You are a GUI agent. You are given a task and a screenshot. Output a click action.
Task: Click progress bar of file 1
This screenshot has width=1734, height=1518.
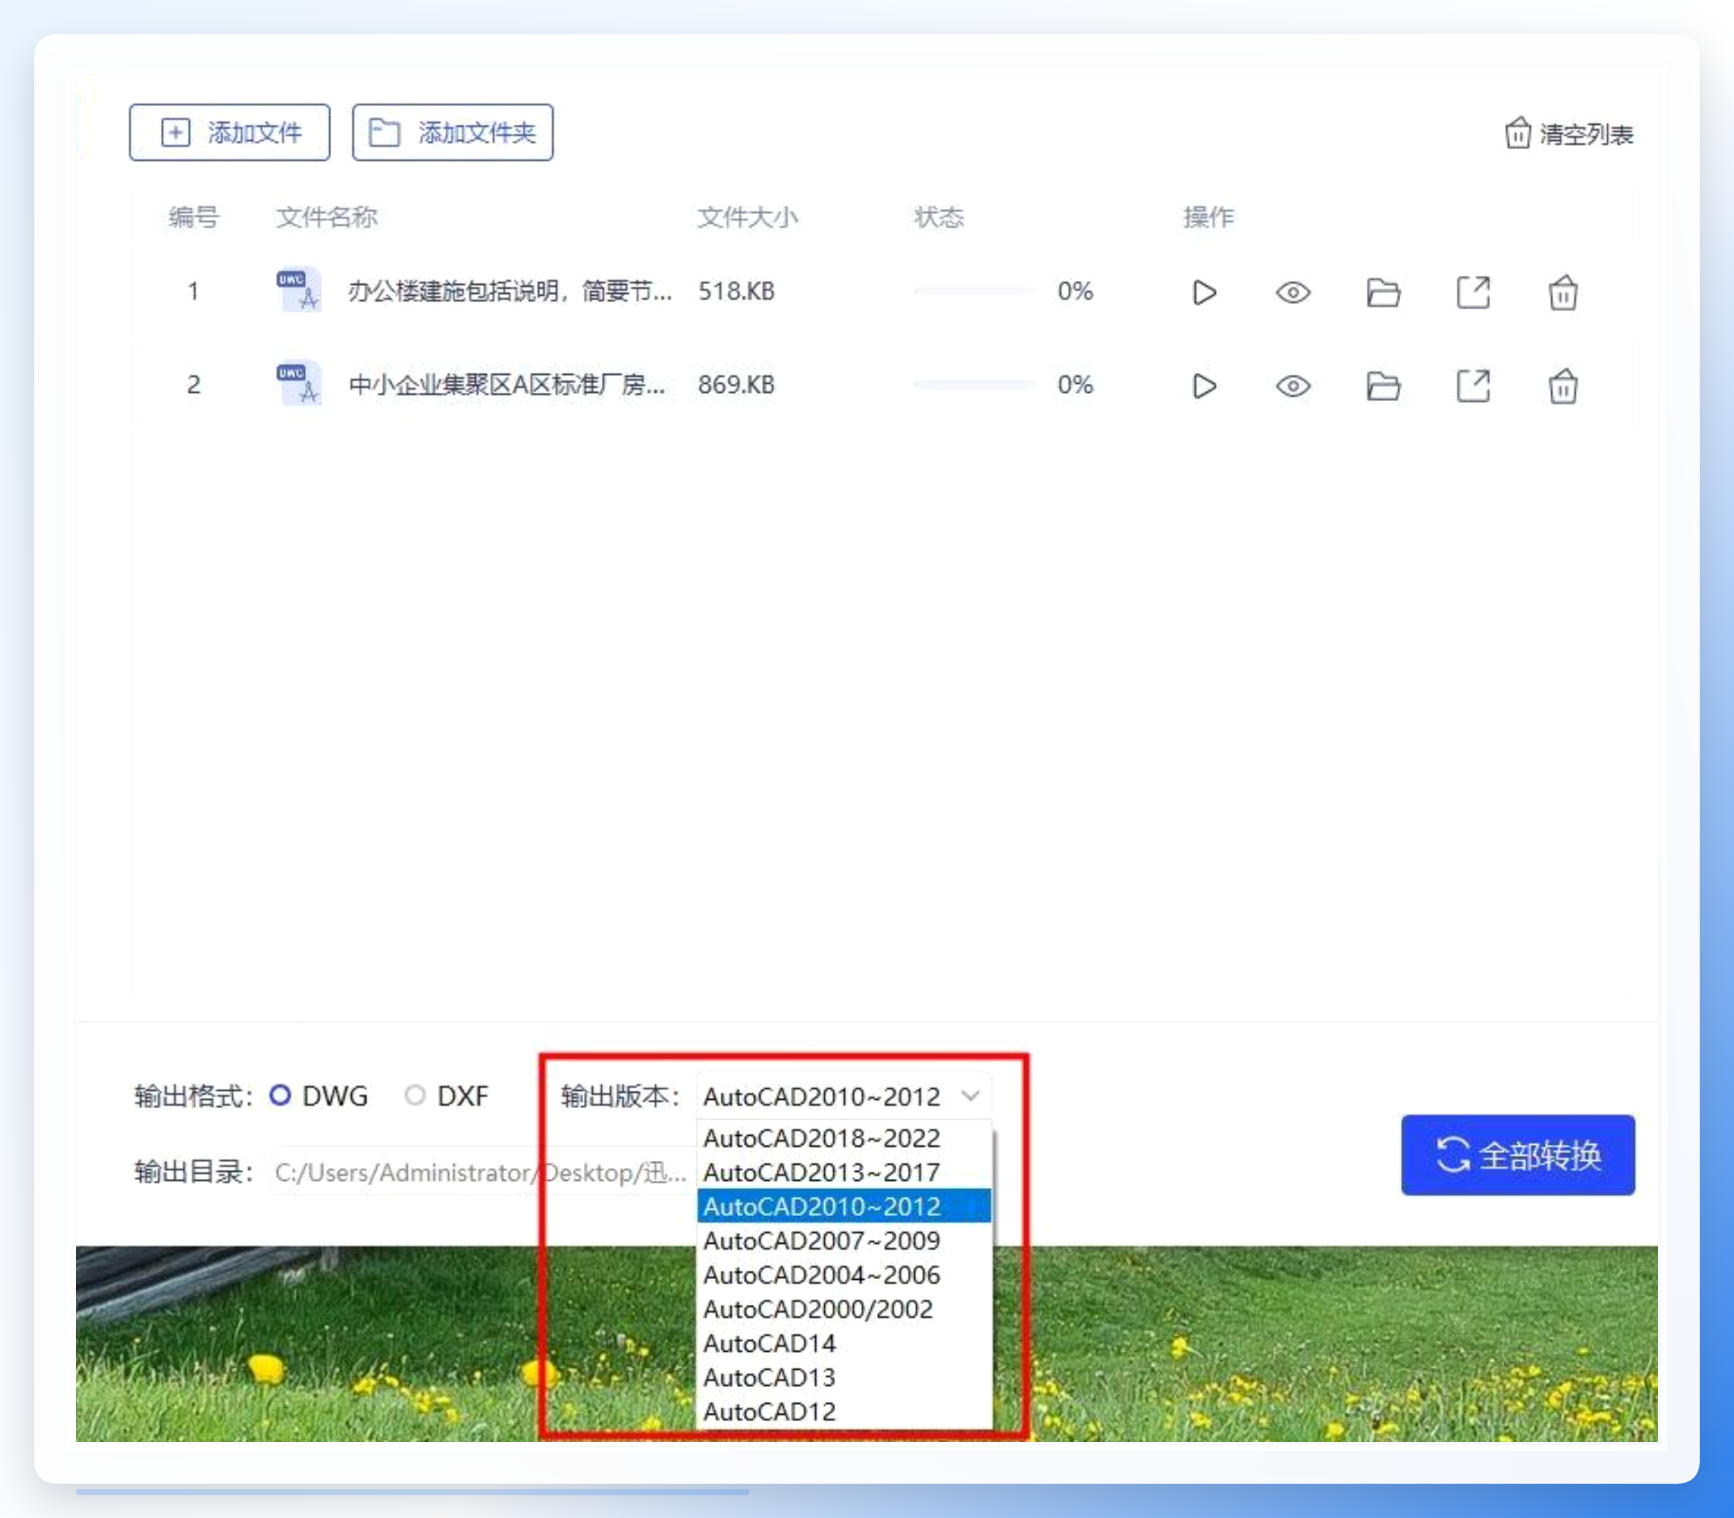click(x=974, y=291)
